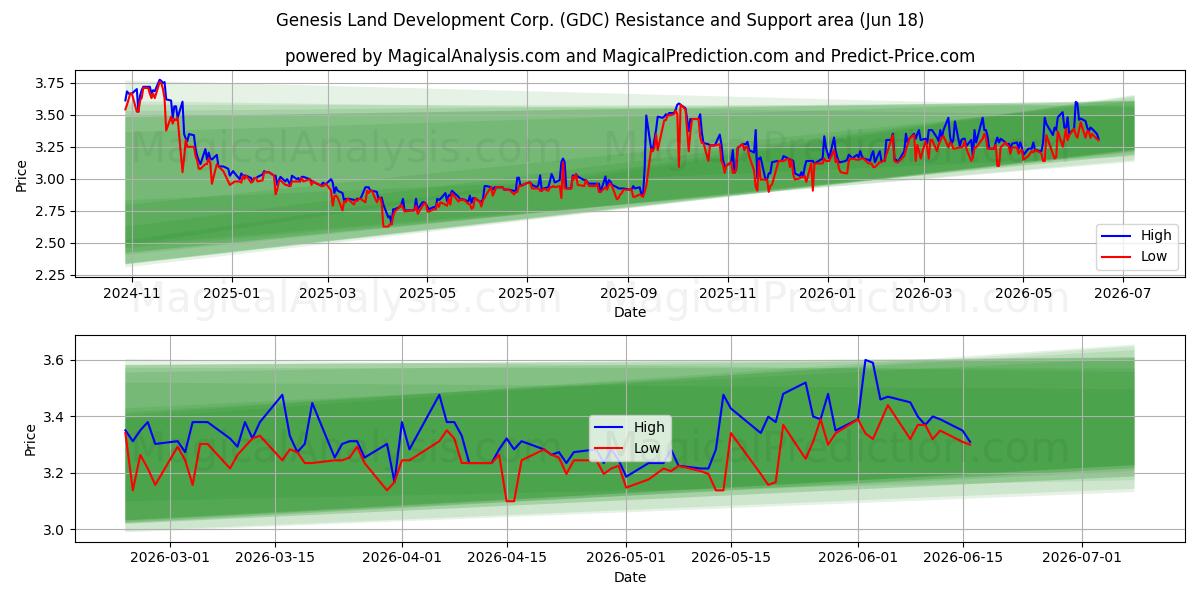This screenshot has width=1200, height=600.
Task: Click the chart title mentioning Genesis Land Development Corp.
Action: (x=600, y=20)
